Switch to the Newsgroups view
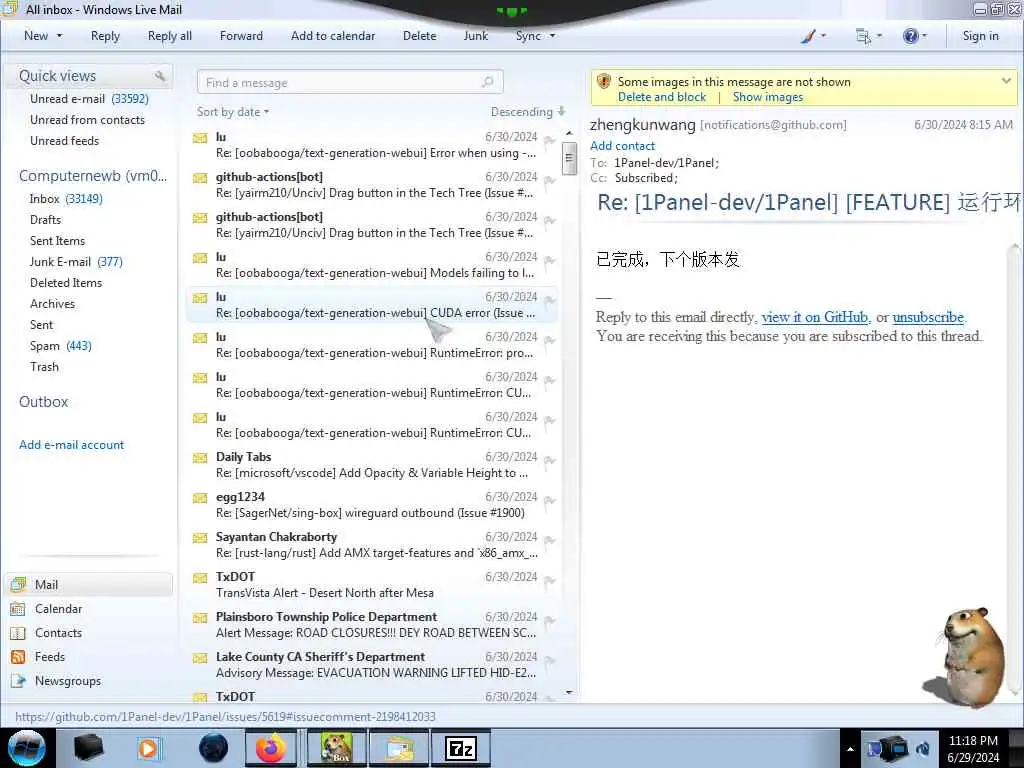The image size is (1024, 768). tap(56, 680)
